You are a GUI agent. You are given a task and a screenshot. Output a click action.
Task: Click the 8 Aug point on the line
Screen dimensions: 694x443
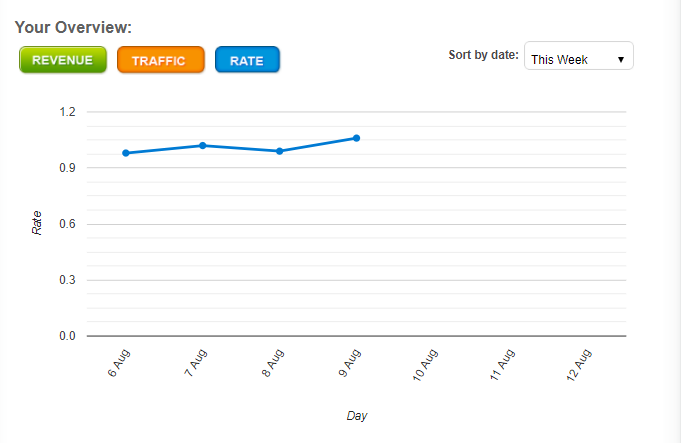[280, 151]
